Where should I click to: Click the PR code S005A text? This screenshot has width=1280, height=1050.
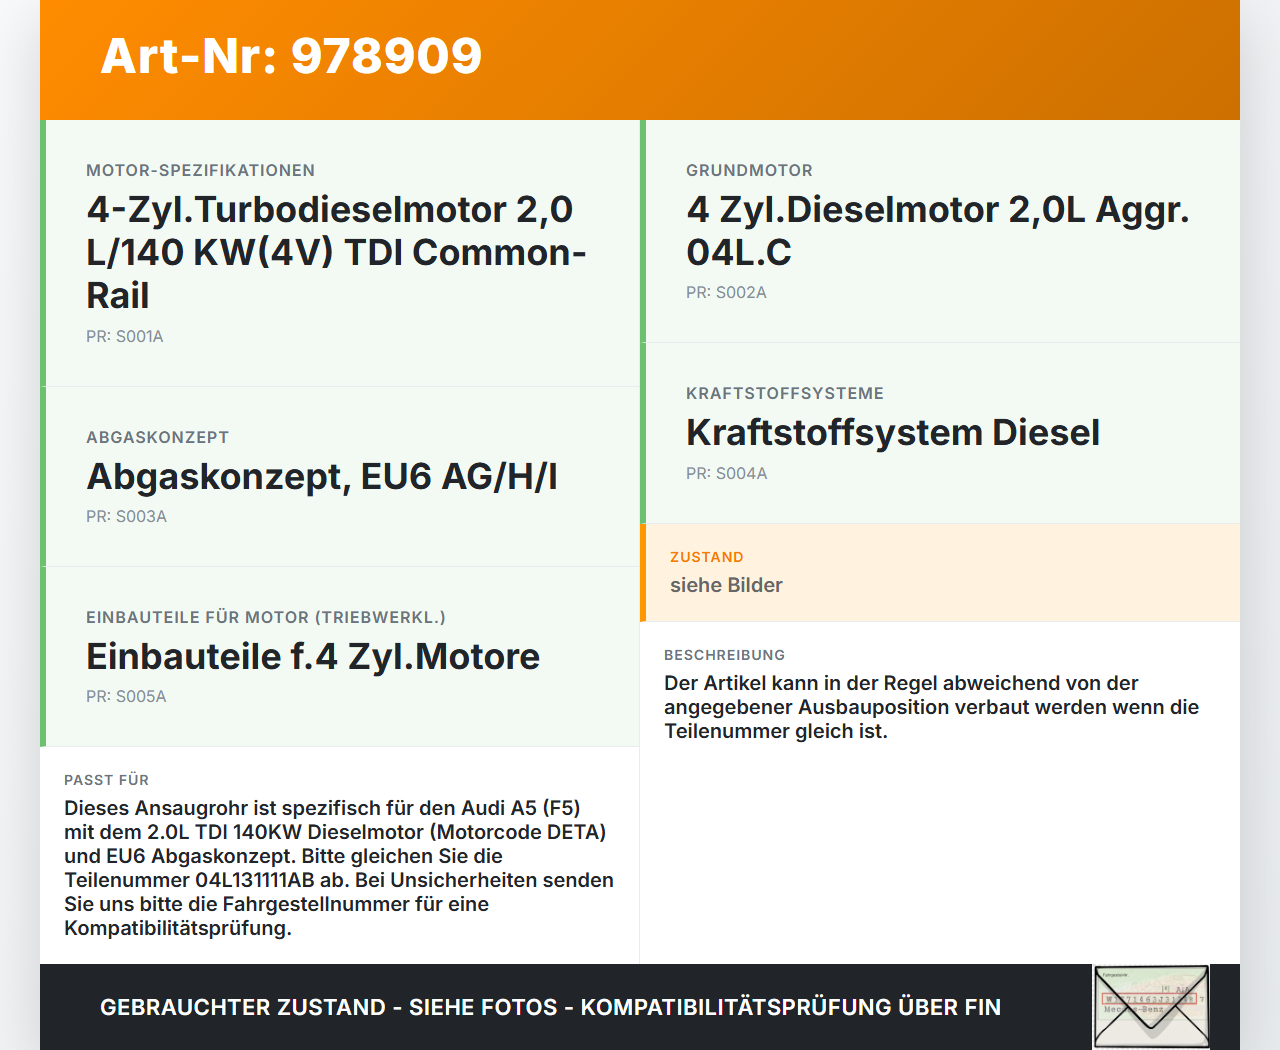126,696
